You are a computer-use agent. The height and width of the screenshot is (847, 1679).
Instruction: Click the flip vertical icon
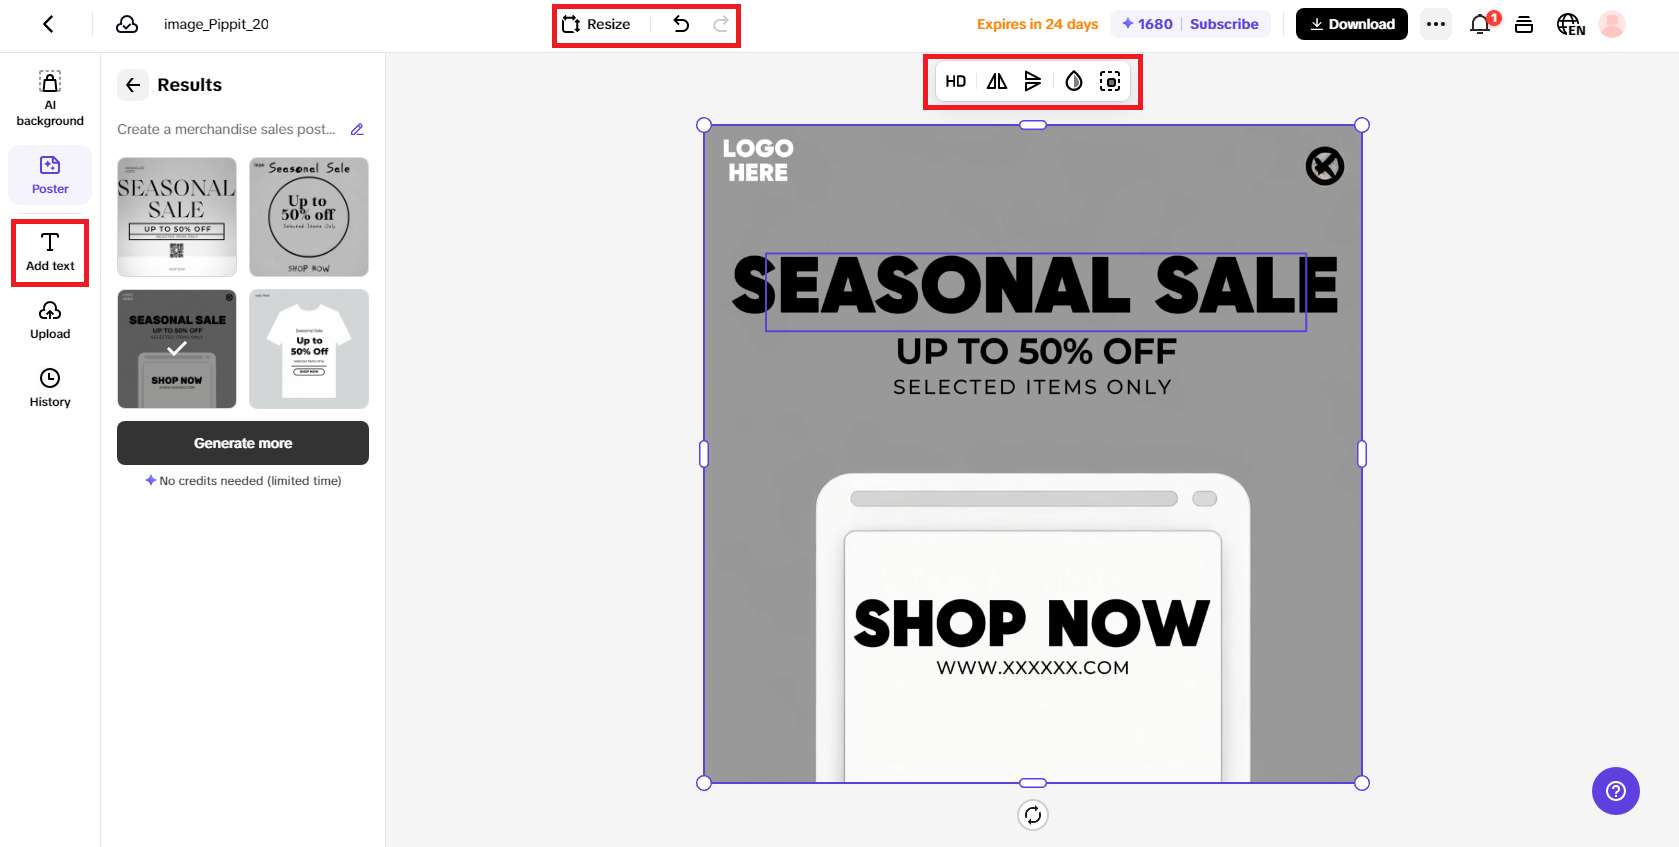pos(1033,82)
